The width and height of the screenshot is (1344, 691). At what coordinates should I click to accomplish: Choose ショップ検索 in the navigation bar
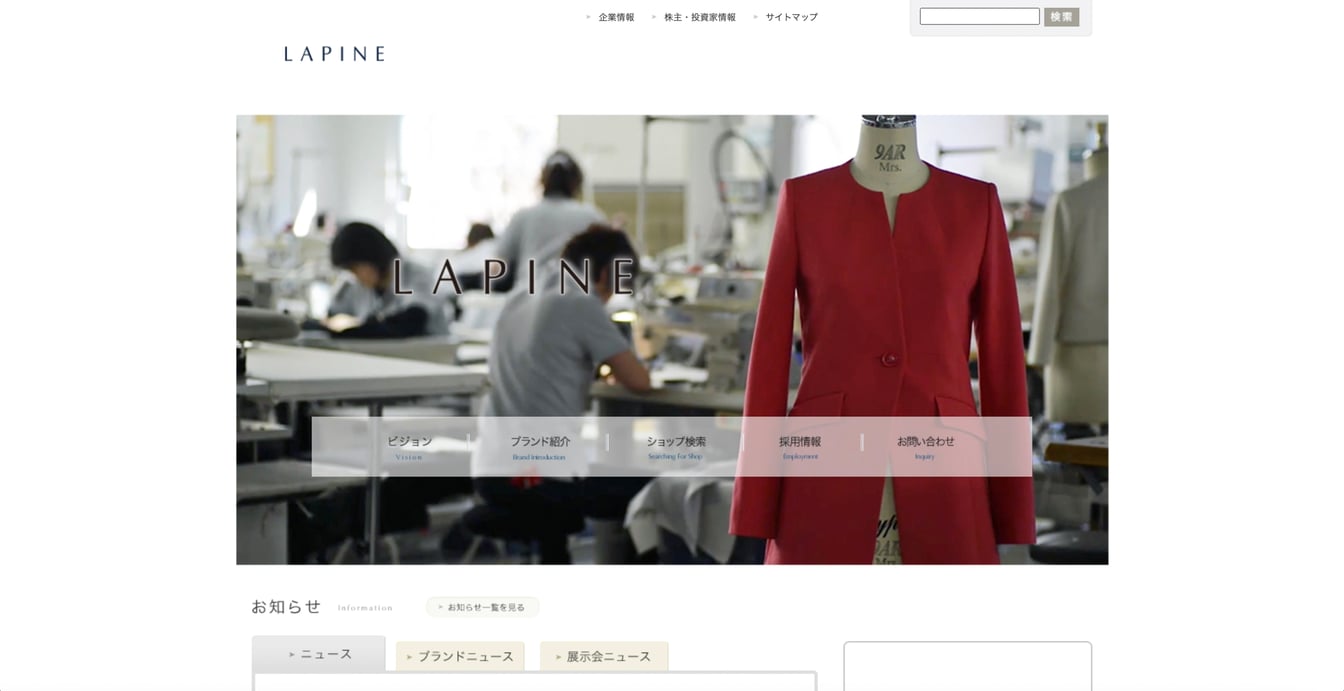click(x=675, y=446)
